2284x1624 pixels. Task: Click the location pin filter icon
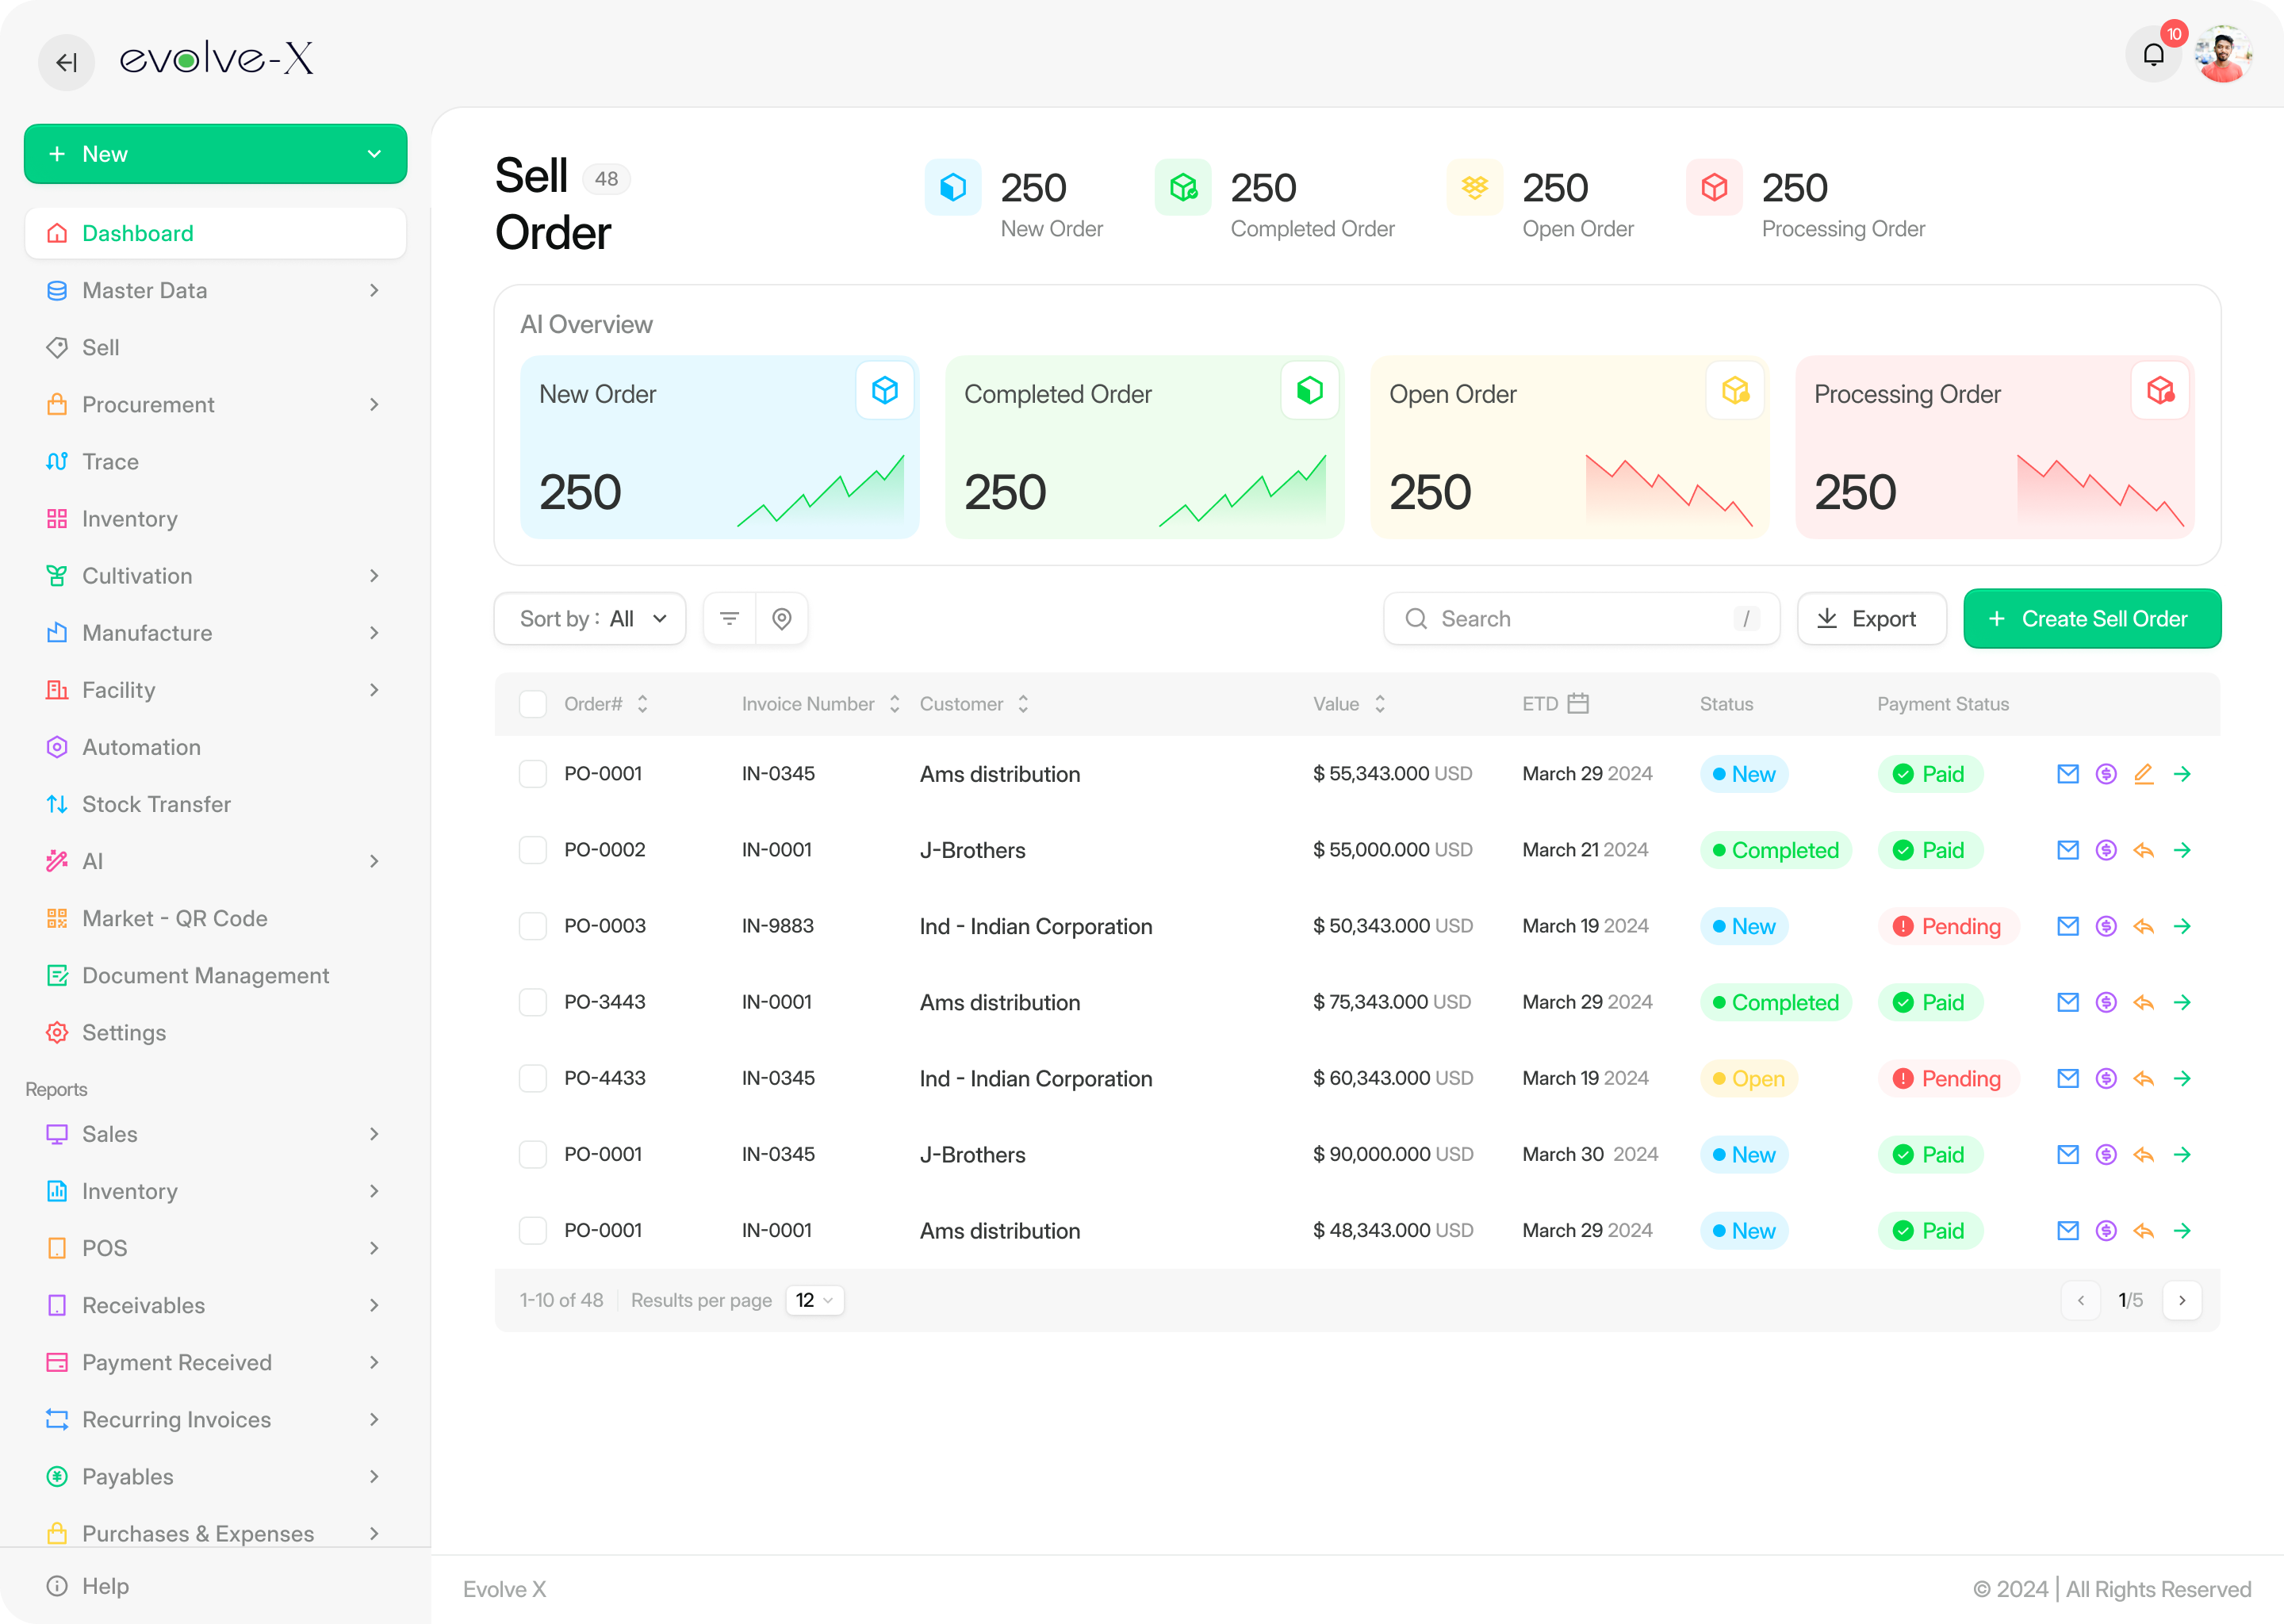782,619
